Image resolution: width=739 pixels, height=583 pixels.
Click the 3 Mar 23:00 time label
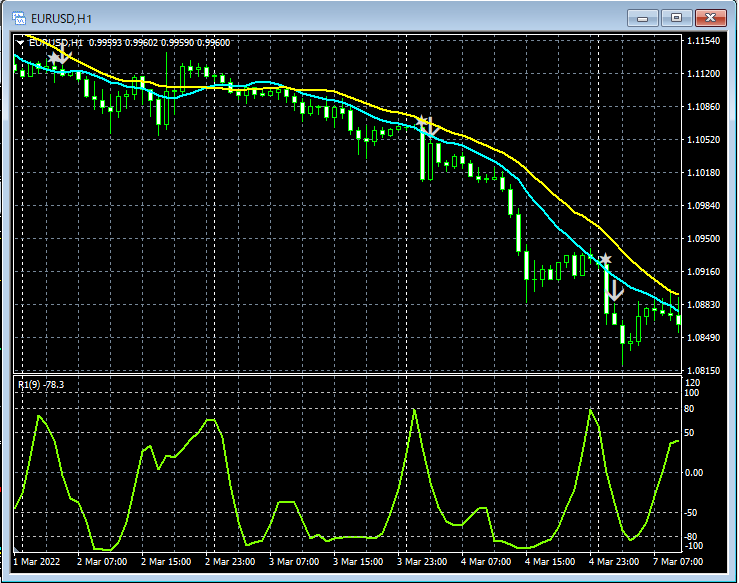pyautogui.click(x=422, y=562)
